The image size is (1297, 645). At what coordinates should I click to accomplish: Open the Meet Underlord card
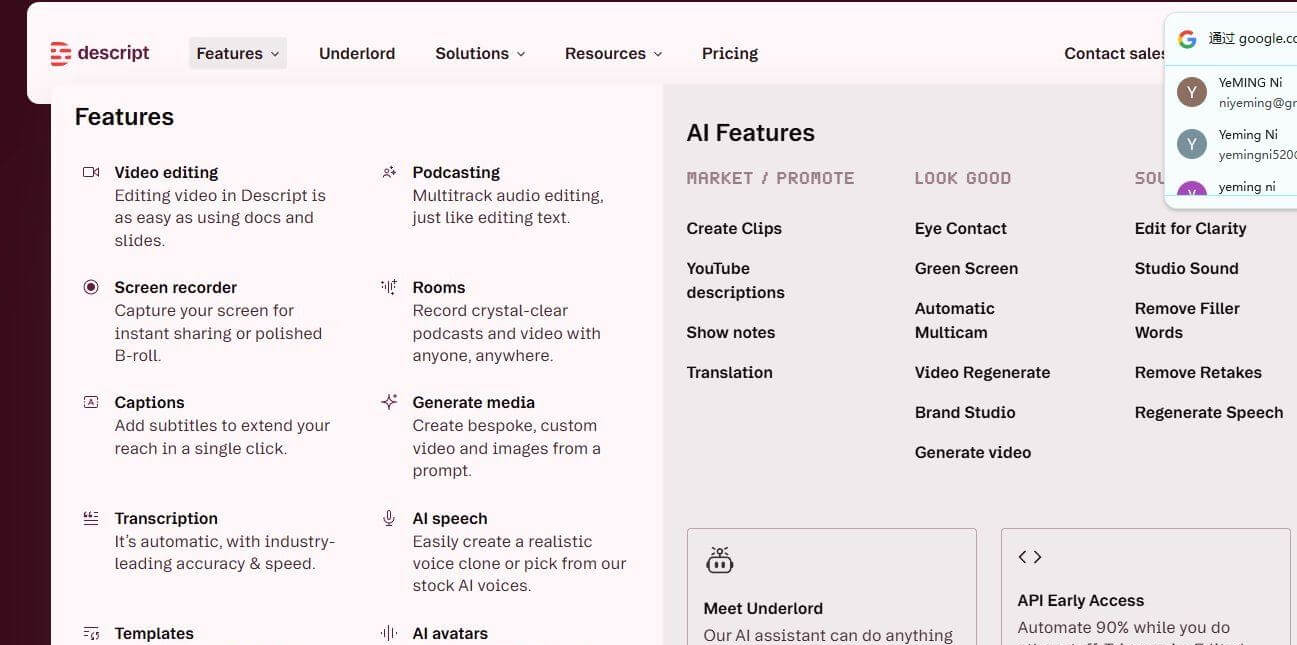(832, 587)
